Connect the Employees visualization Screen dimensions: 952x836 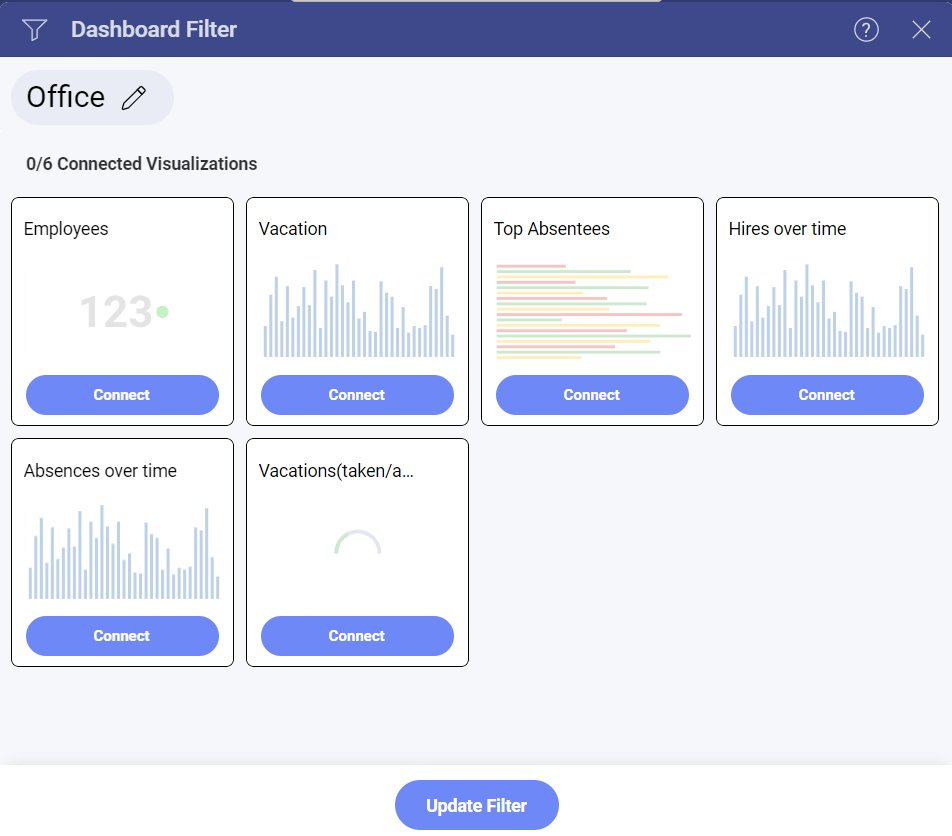coord(122,395)
